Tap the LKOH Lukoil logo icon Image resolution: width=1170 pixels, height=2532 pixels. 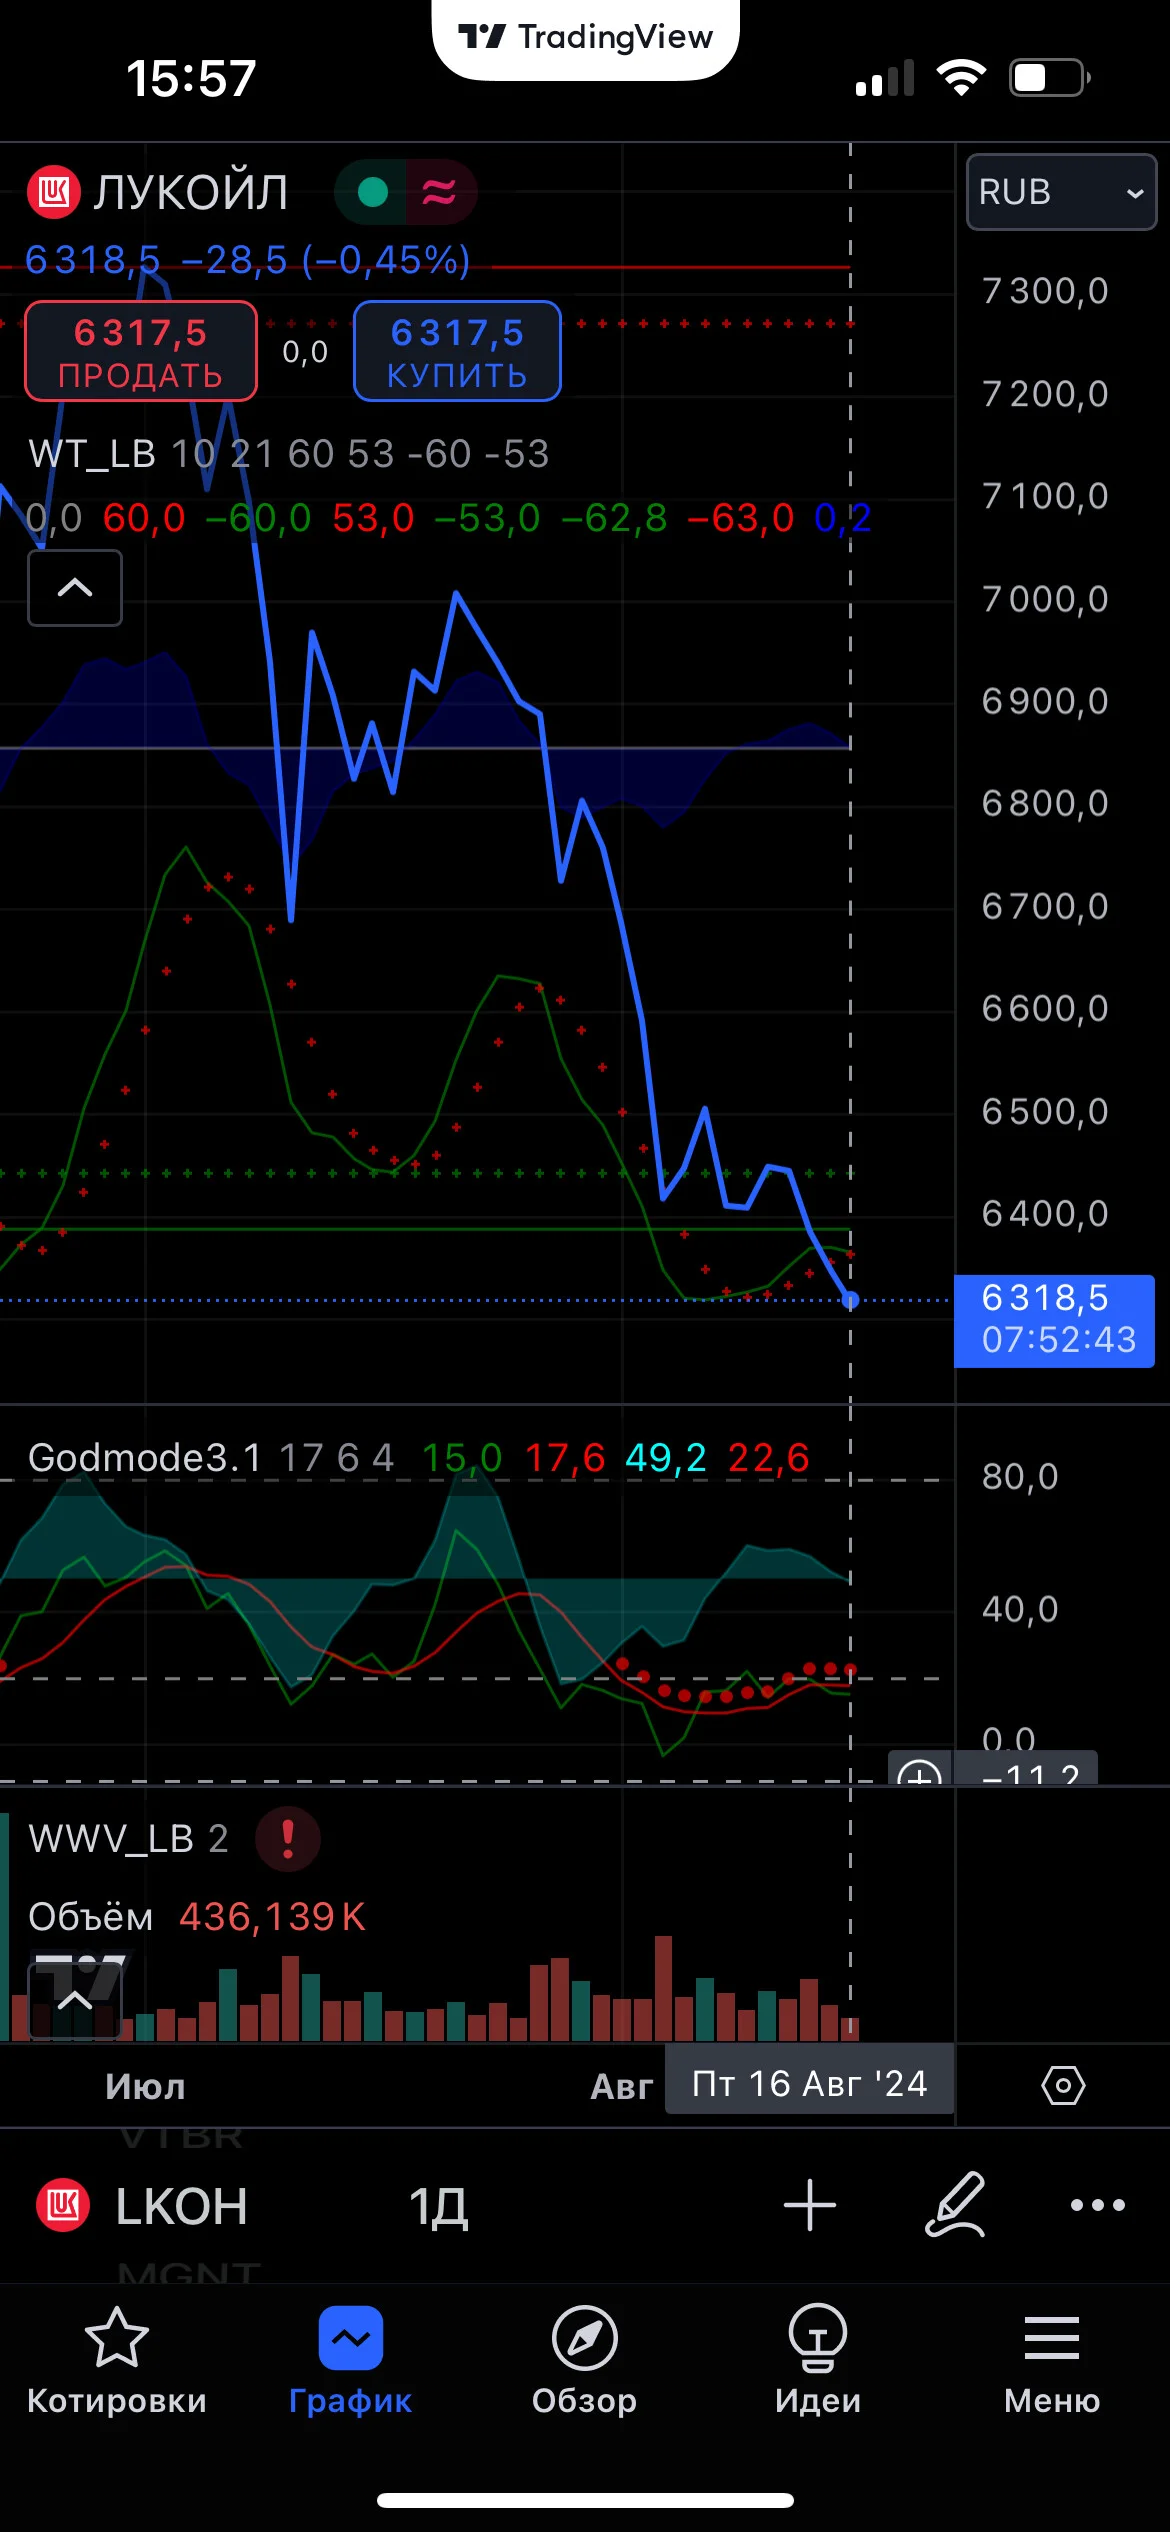(x=63, y=2206)
